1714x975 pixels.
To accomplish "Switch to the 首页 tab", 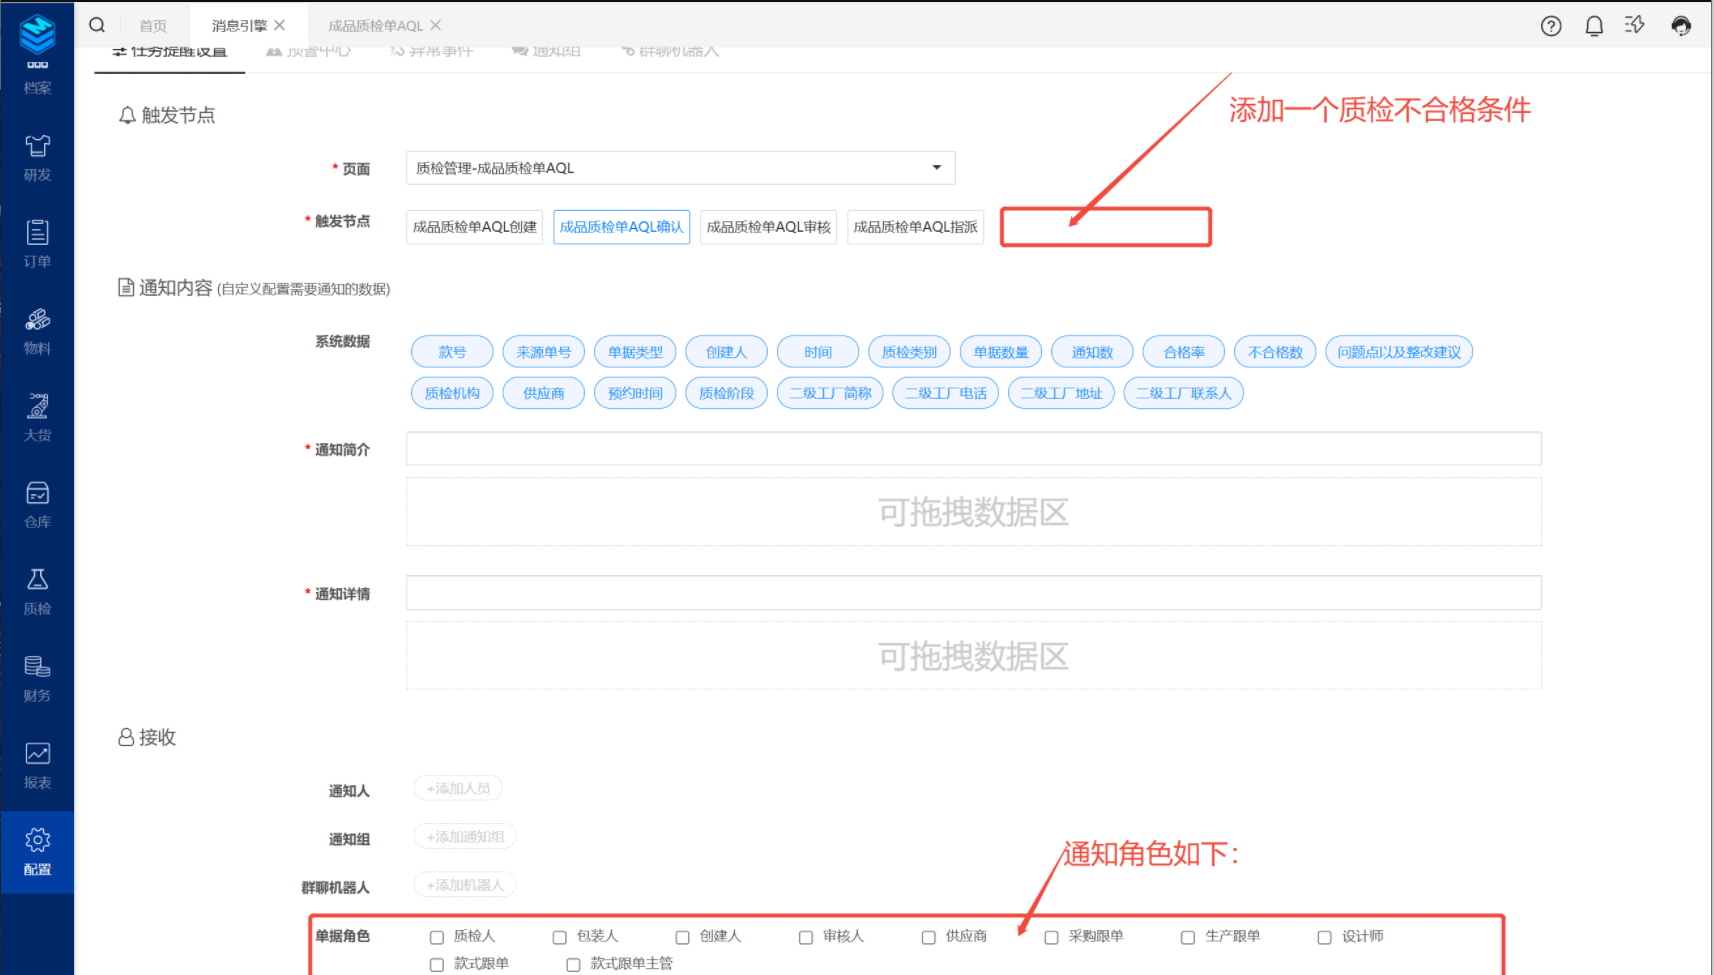I will click(153, 26).
